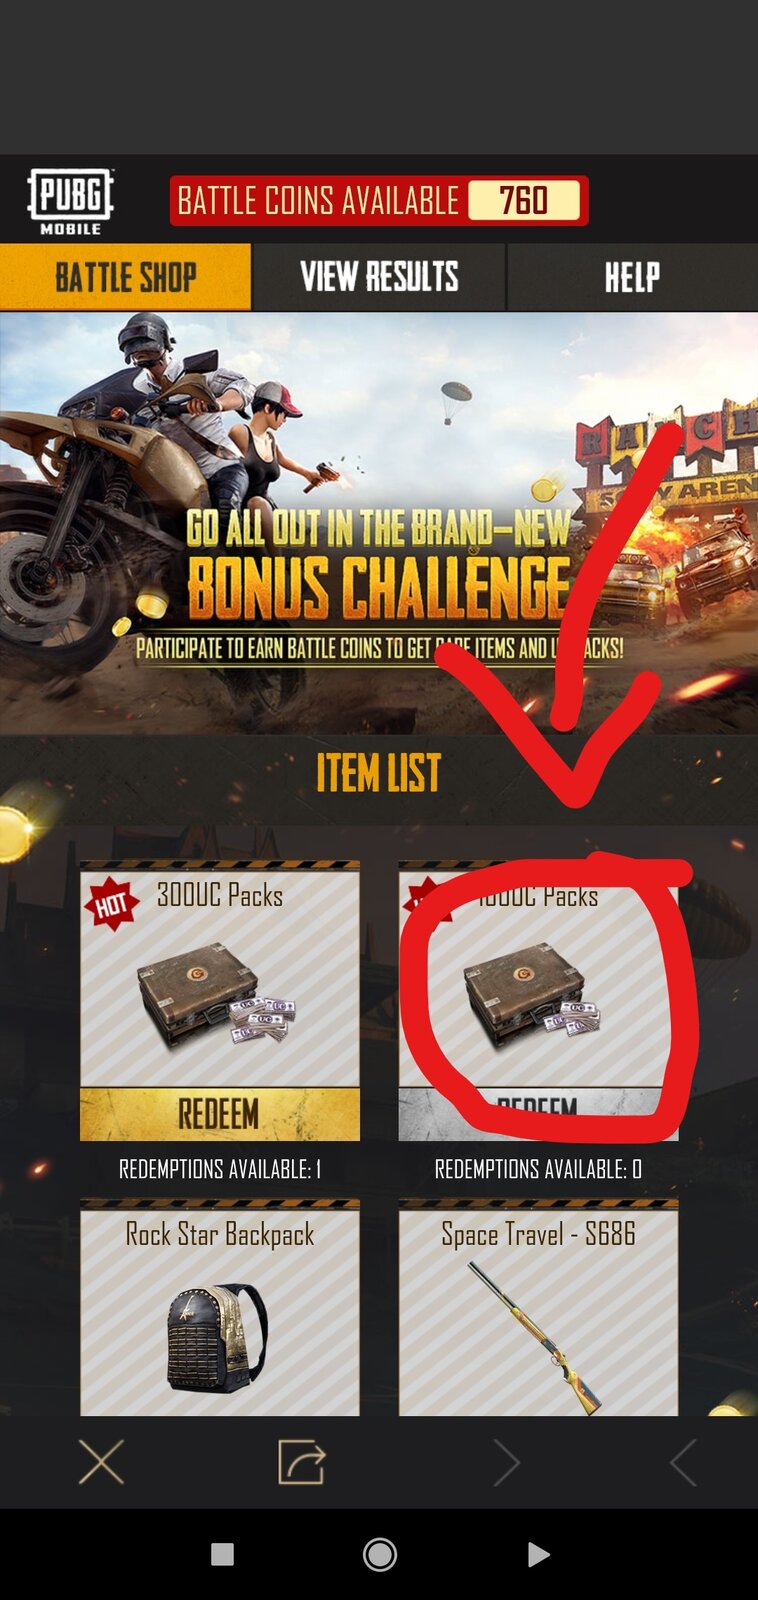Open the Help tab
Screen dimensions: 758x1600
tap(632, 277)
